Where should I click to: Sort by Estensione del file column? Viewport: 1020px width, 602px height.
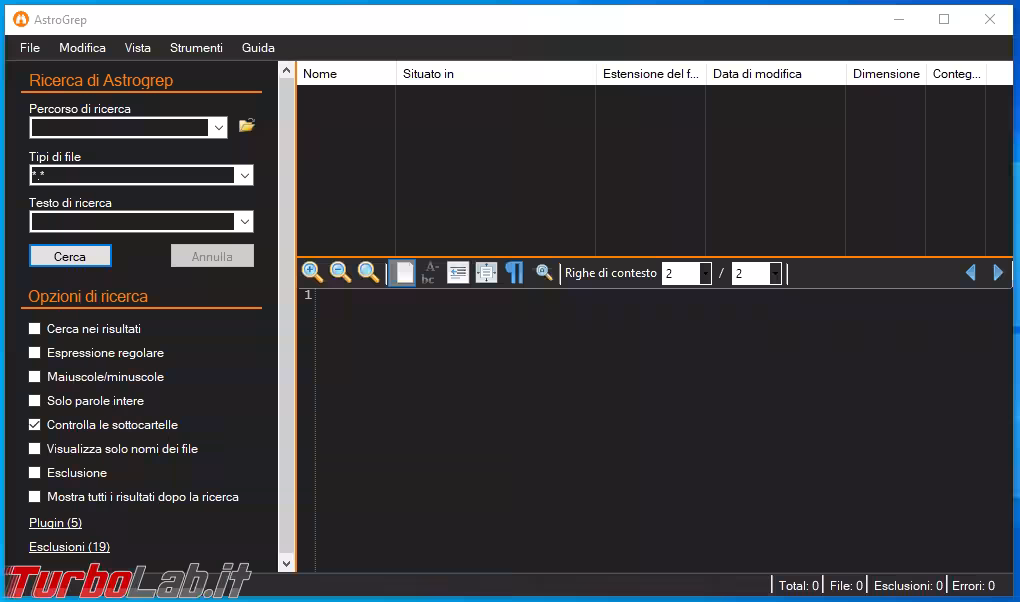coord(651,74)
